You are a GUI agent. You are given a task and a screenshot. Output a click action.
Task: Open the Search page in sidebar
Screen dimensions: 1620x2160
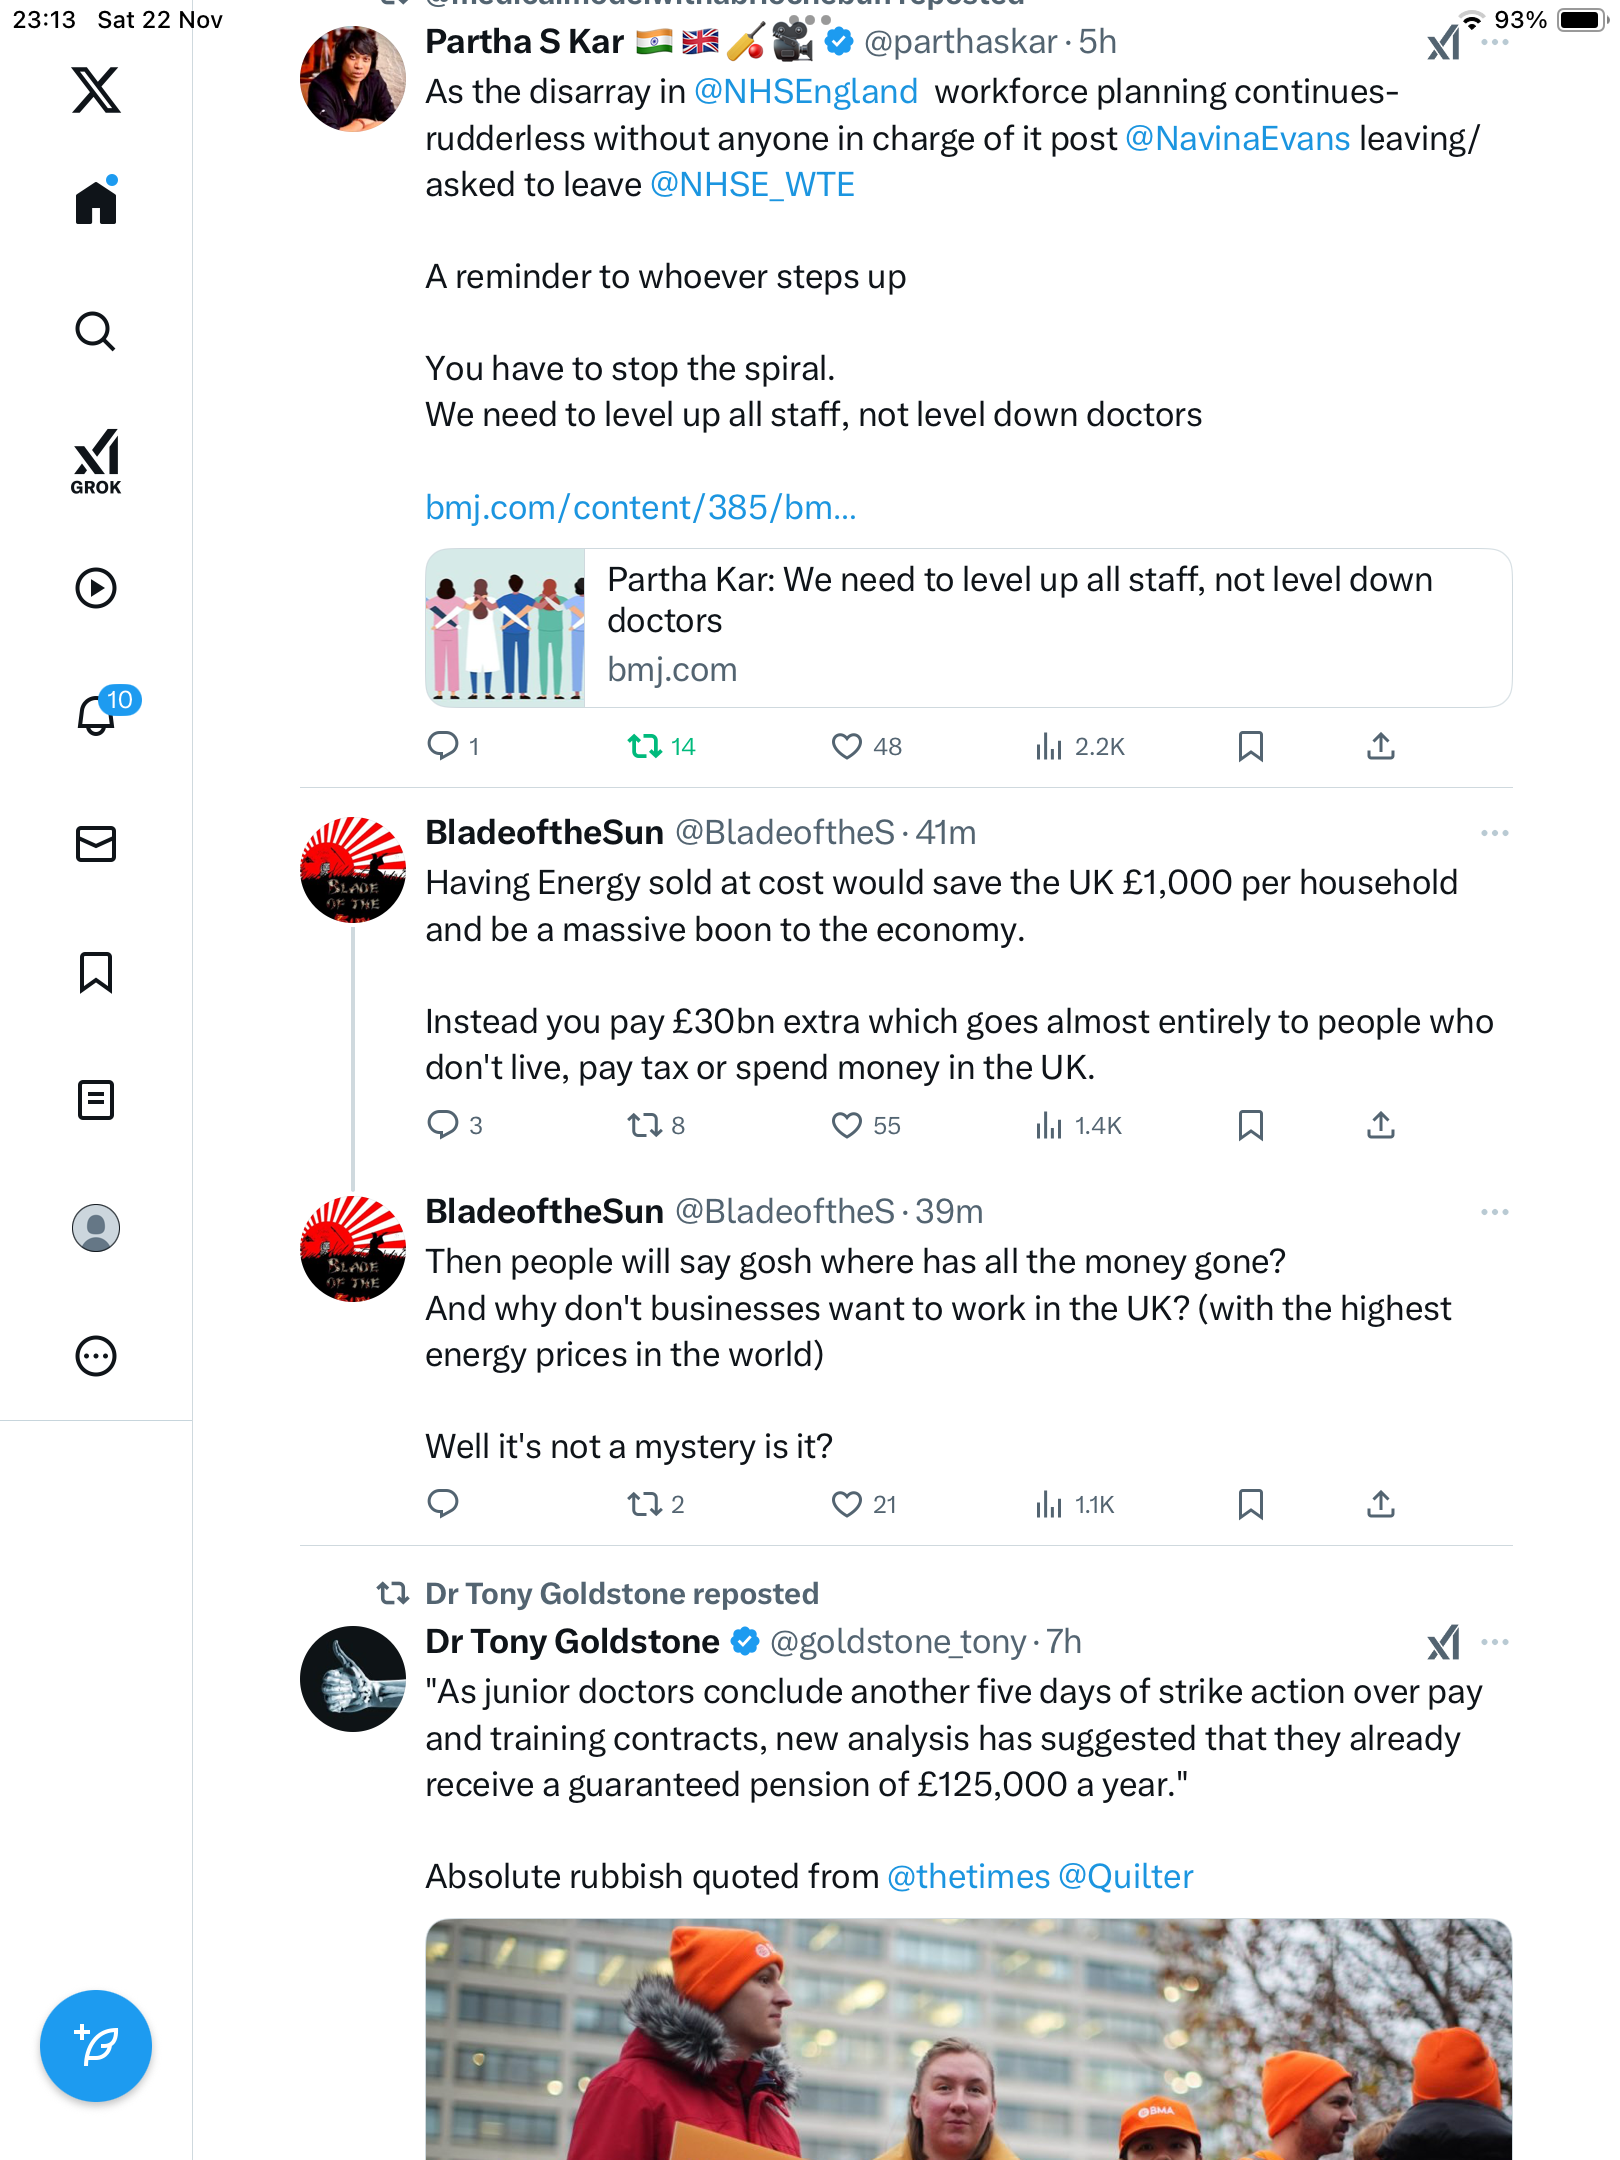[x=96, y=332]
